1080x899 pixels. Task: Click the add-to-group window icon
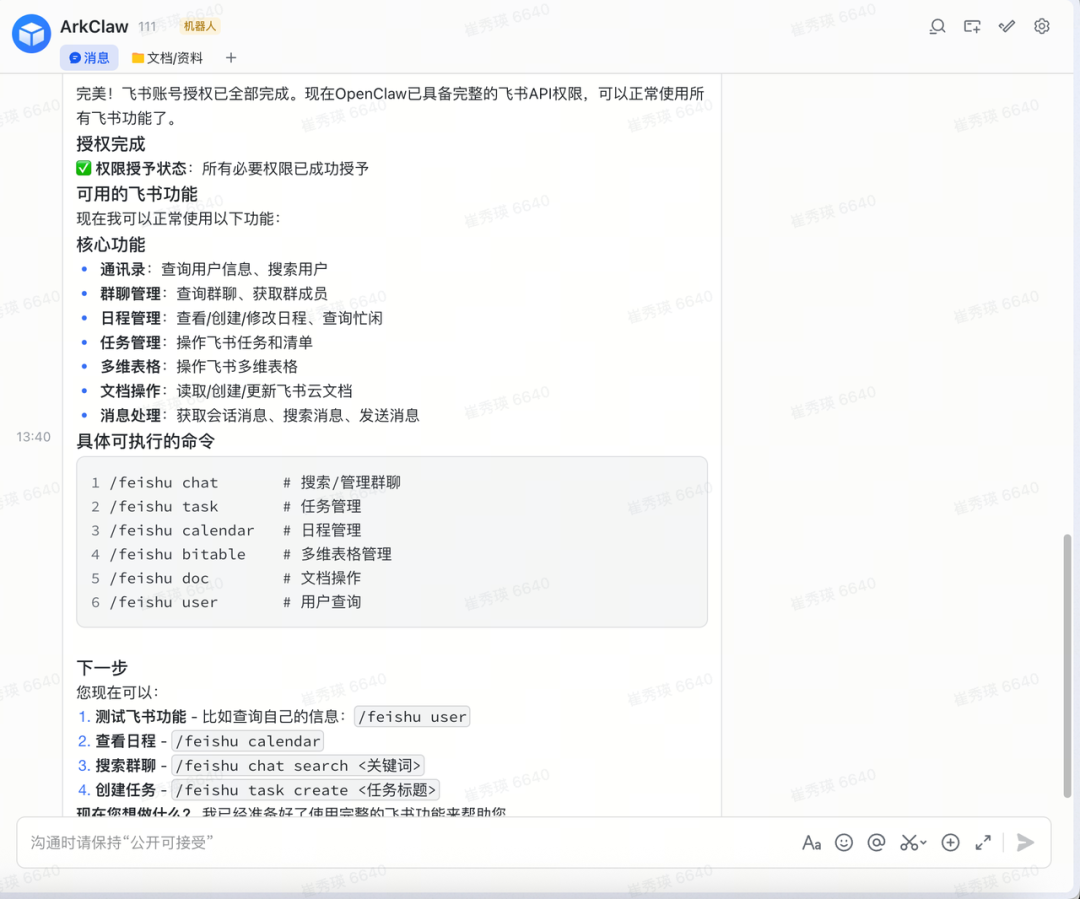click(972, 27)
